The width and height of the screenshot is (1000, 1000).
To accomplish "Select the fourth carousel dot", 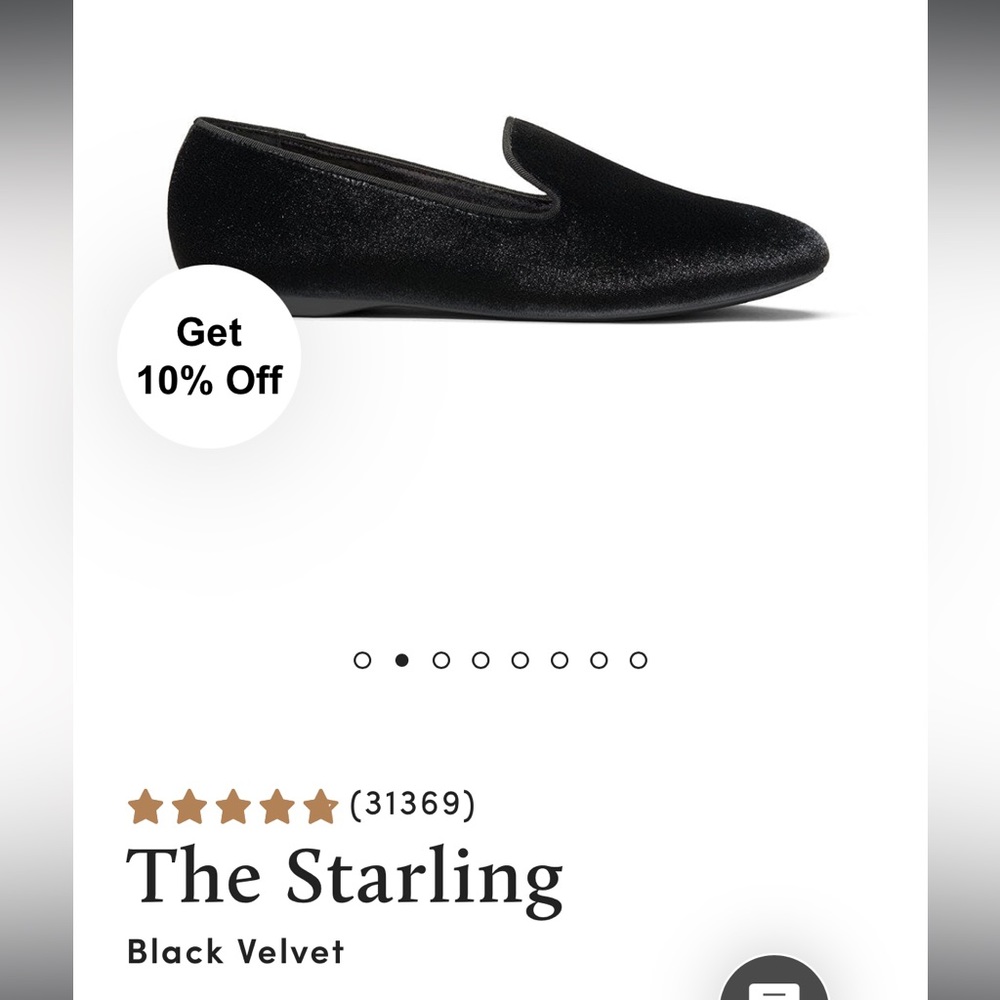I will (480, 659).
